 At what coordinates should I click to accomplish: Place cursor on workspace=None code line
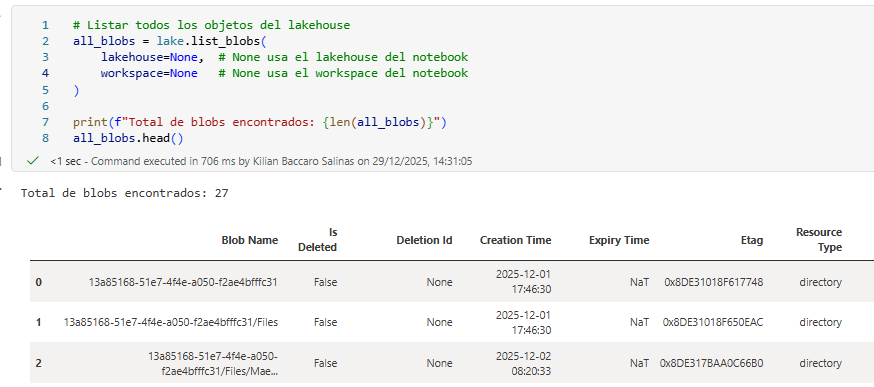click(284, 74)
